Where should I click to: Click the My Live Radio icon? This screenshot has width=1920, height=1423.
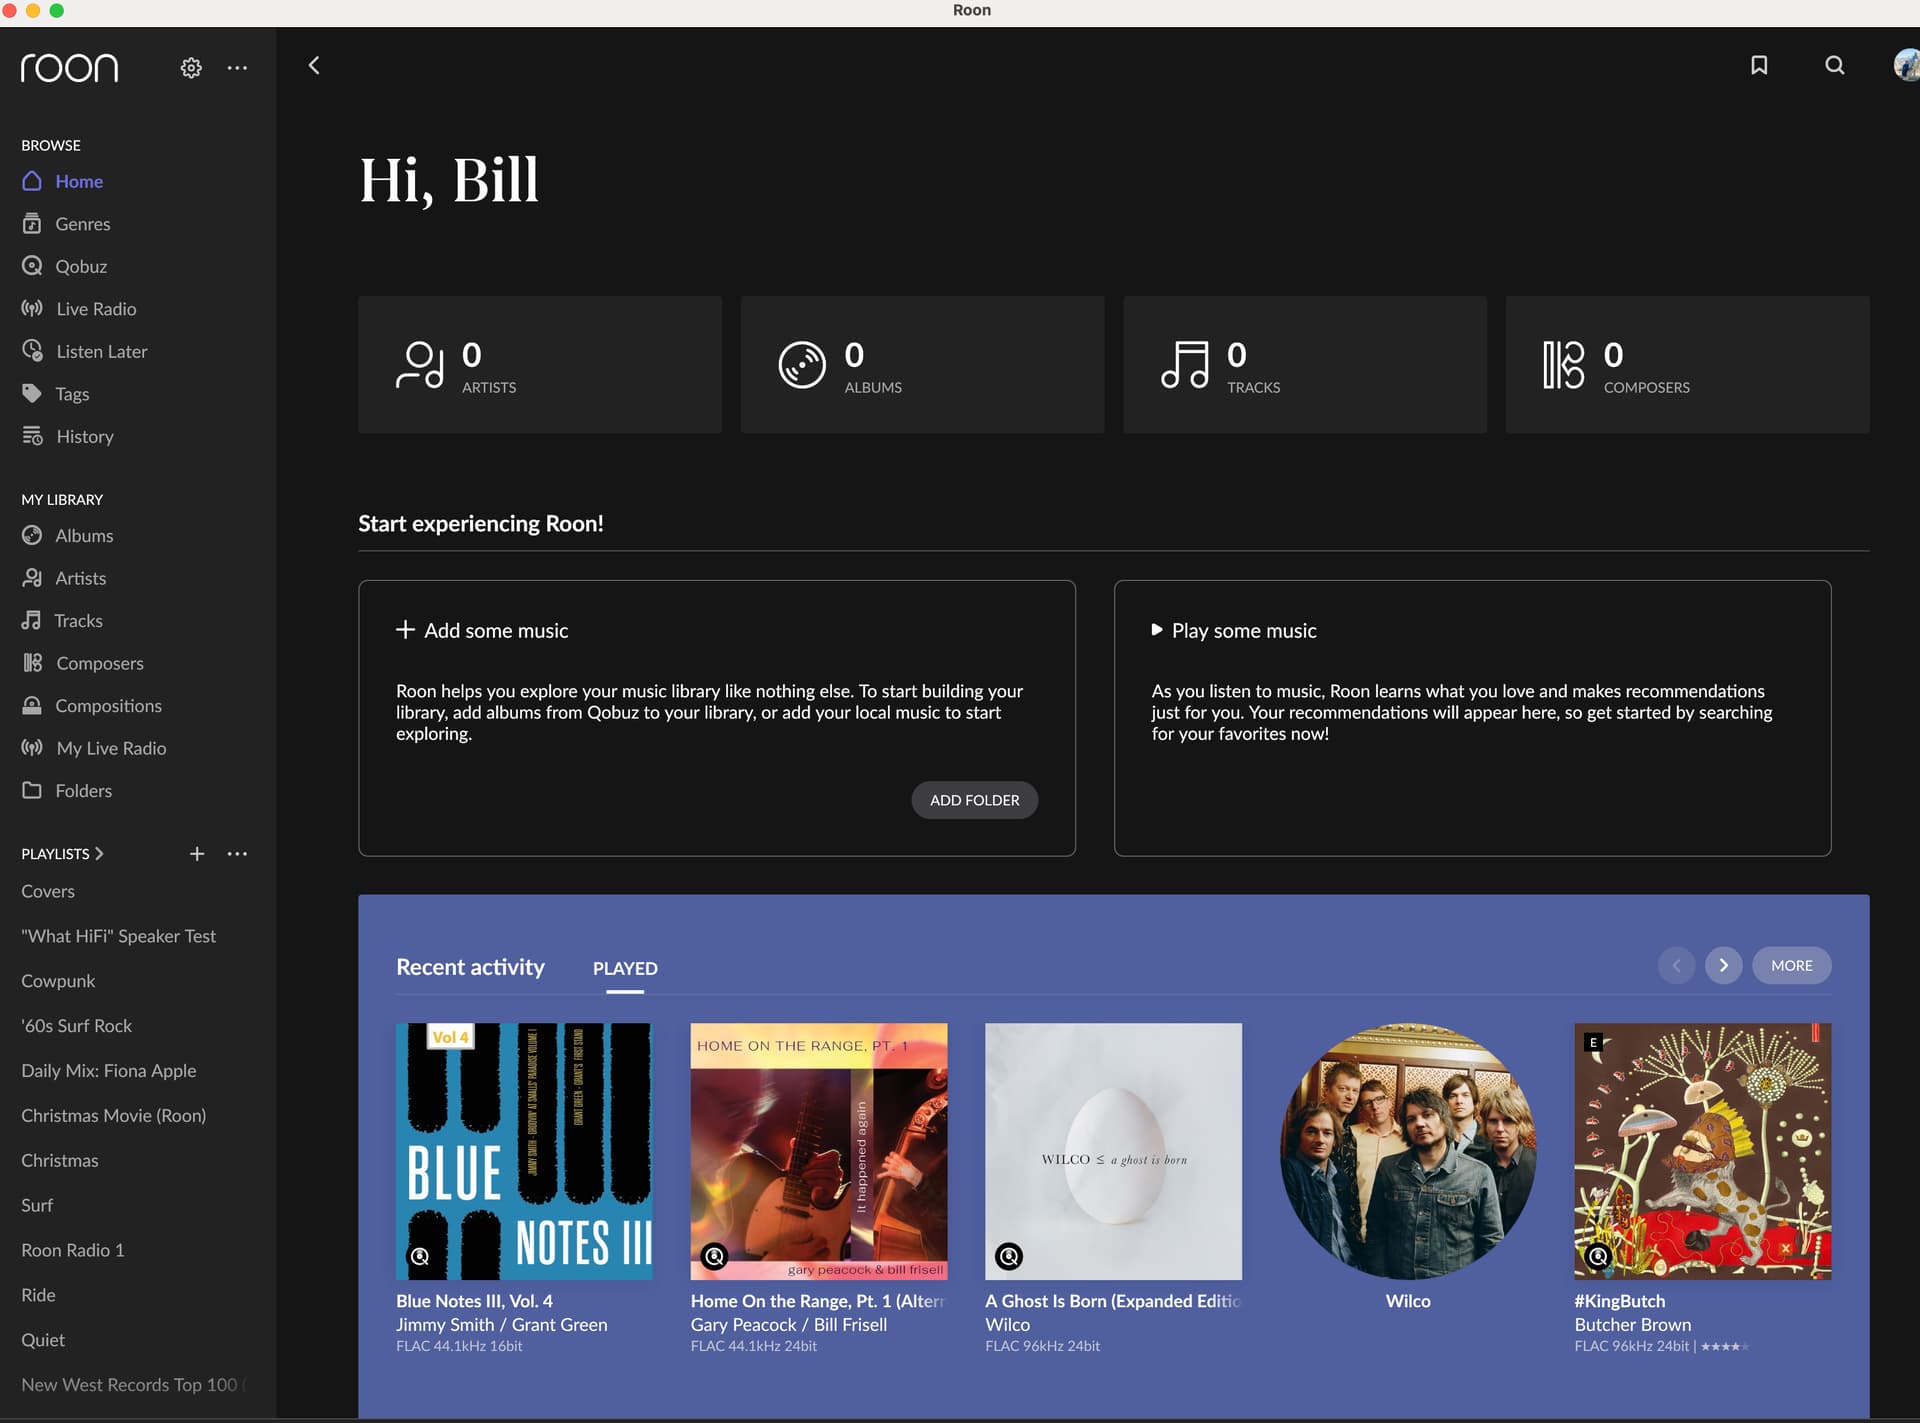[32, 748]
